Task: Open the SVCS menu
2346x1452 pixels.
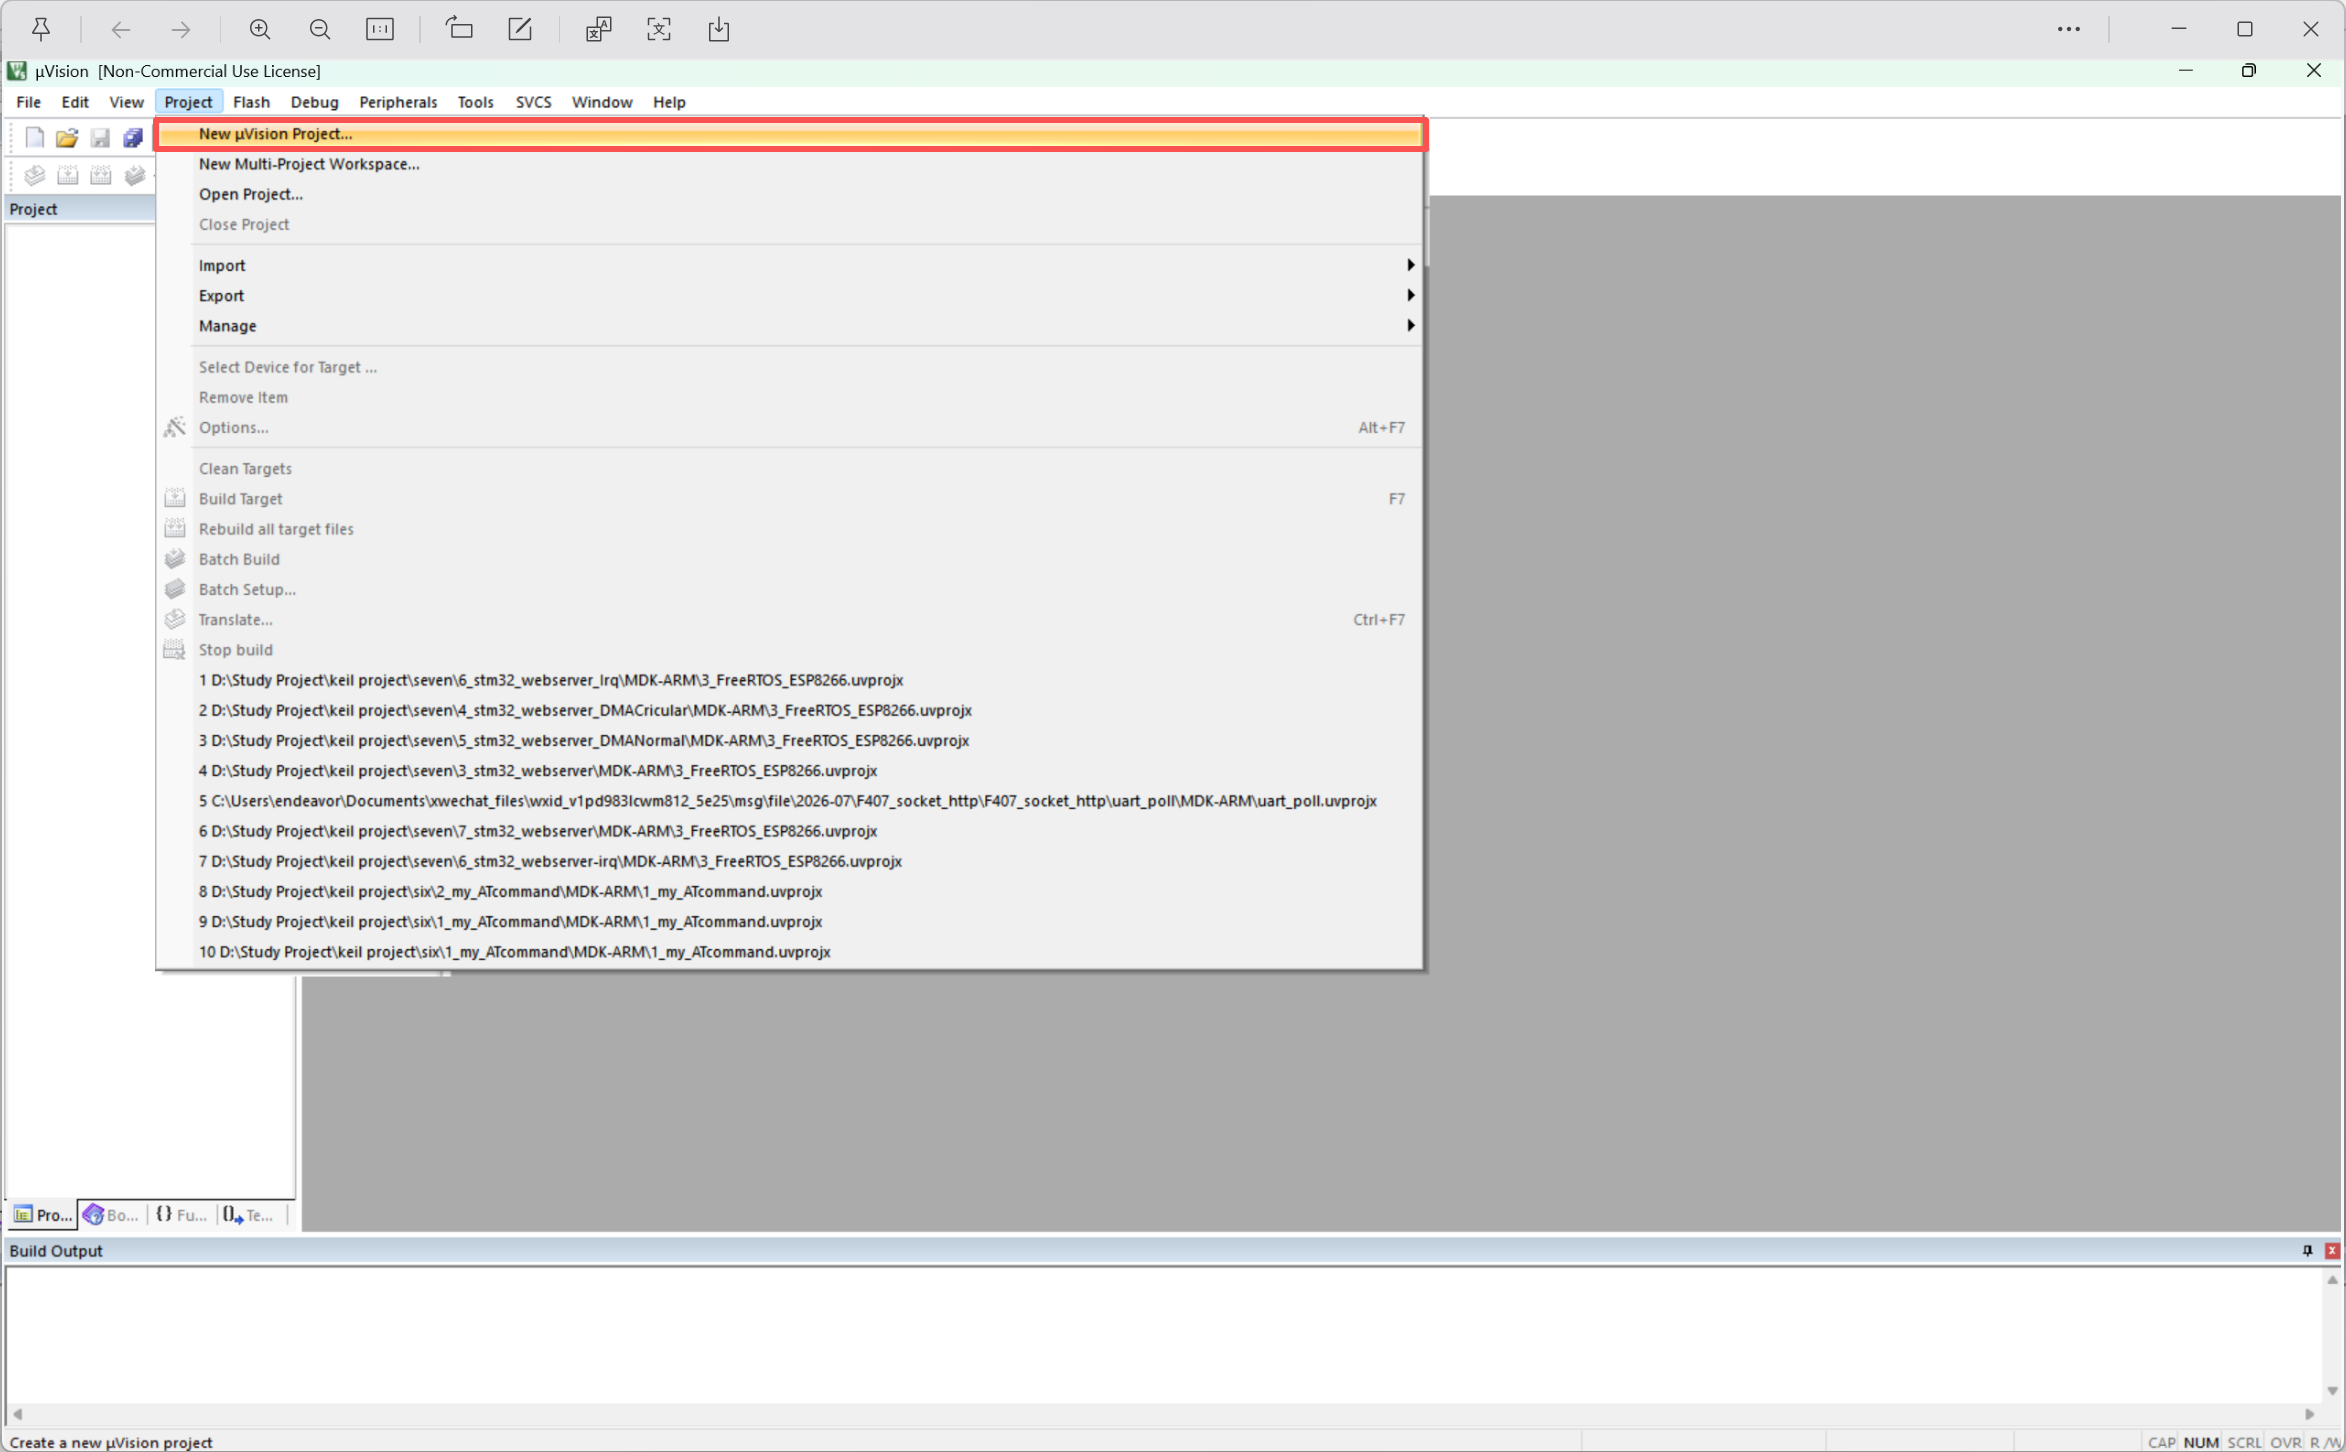Action: pyautogui.click(x=533, y=102)
